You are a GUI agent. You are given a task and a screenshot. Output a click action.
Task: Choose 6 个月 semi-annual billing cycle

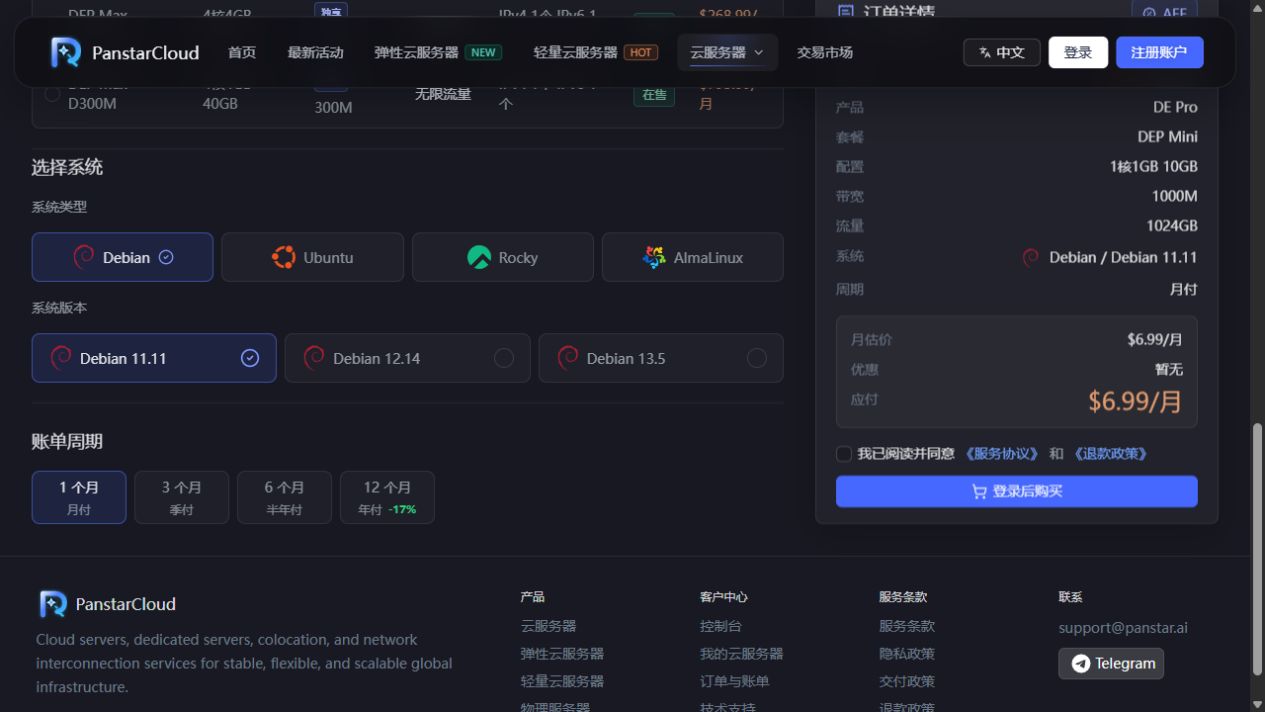[x=284, y=497]
